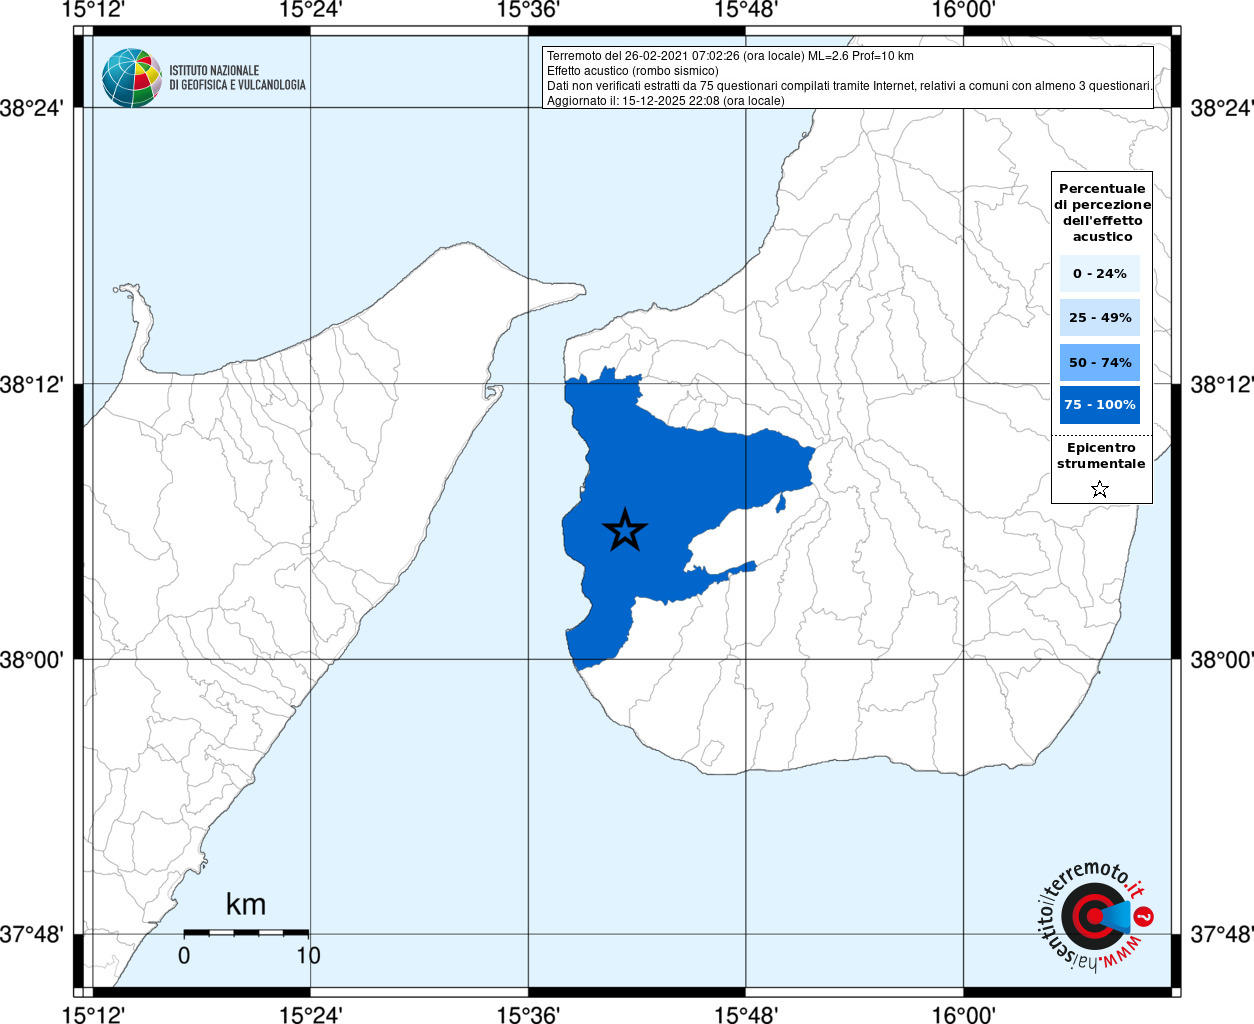
Task: Click the left axis label 38°00'
Action: coord(32,660)
